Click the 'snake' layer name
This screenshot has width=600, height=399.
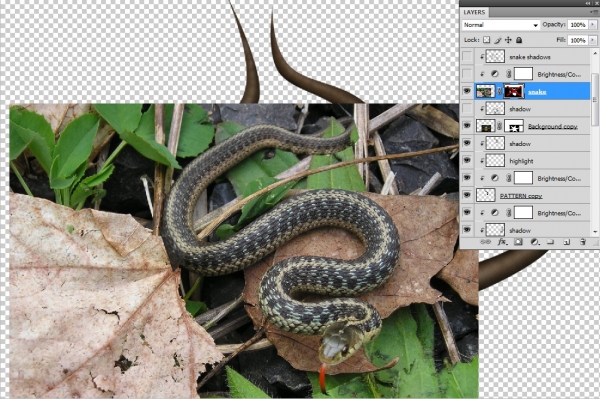[537, 92]
